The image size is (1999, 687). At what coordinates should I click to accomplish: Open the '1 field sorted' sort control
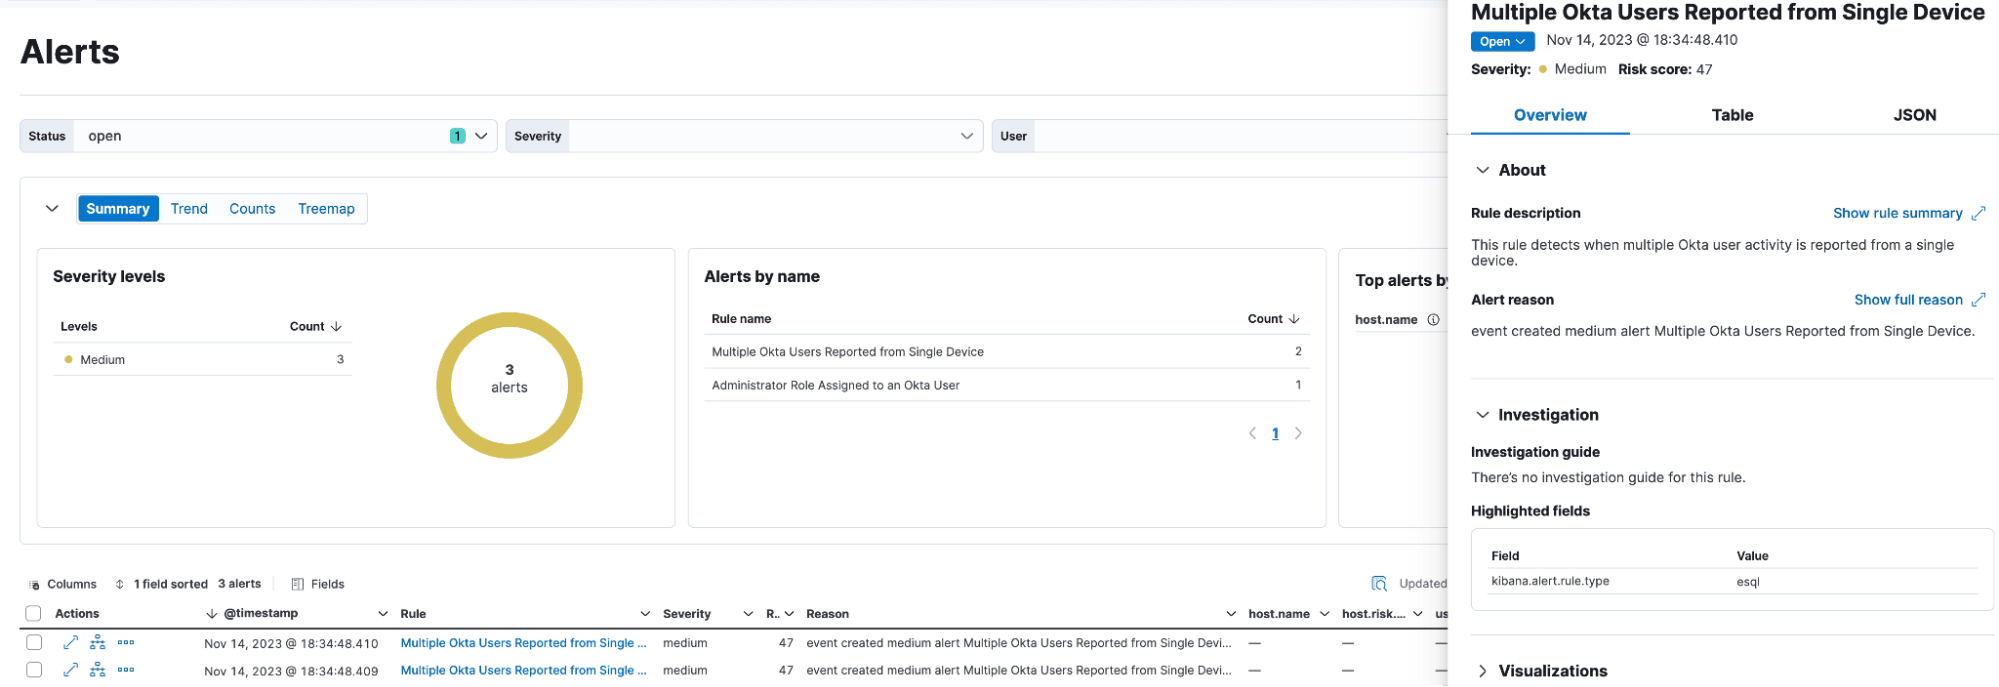click(161, 584)
